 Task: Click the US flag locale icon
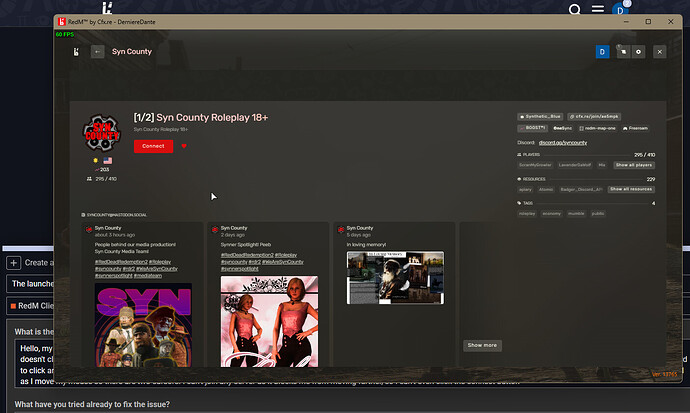pyautogui.click(x=108, y=161)
